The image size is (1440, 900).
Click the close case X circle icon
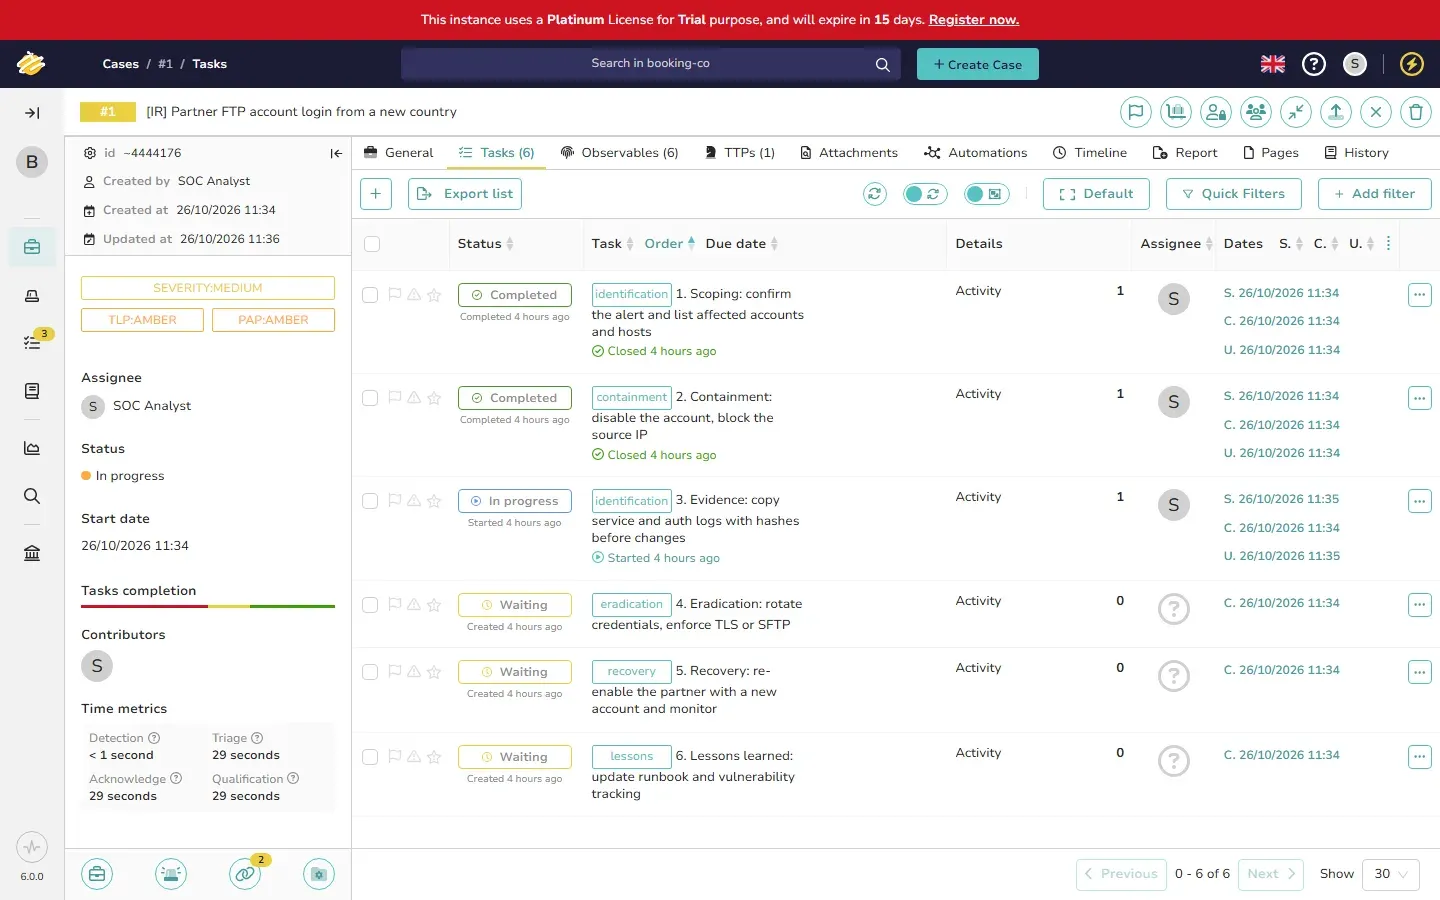(1376, 112)
